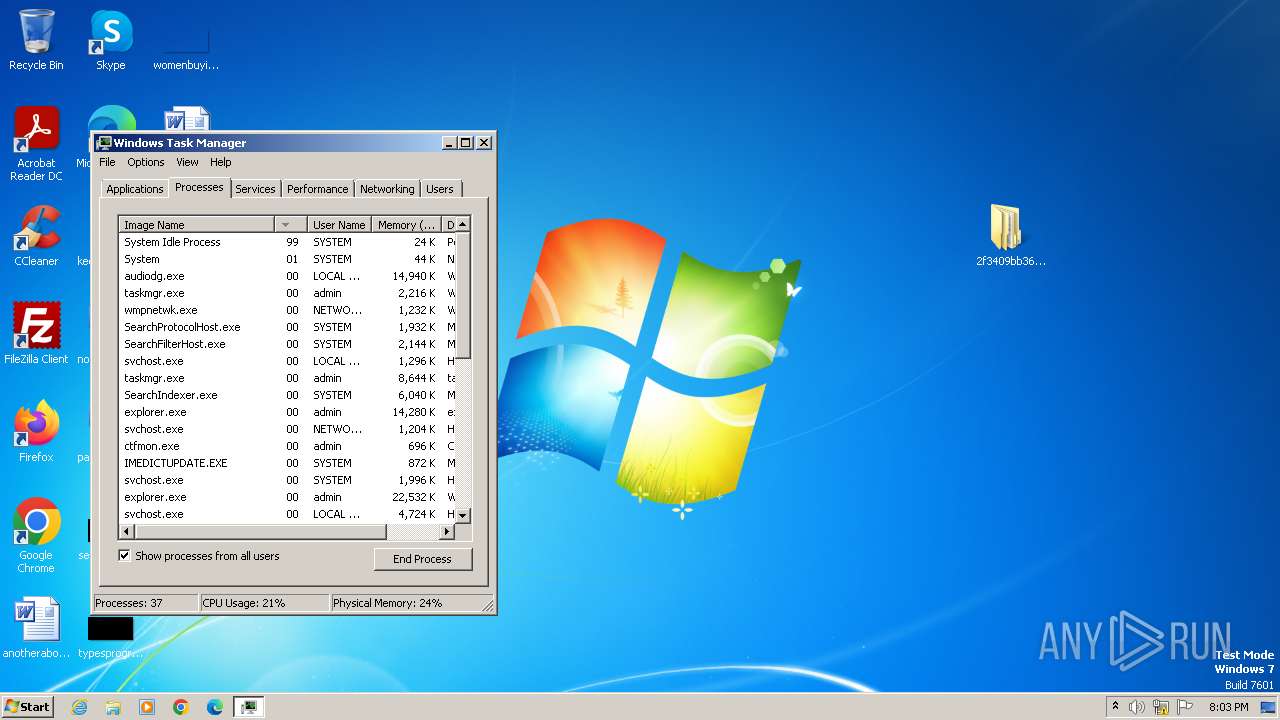Viewport: 1280px width, 720px height.
Task: Open Action Center flag icon
Action: 1185,707
